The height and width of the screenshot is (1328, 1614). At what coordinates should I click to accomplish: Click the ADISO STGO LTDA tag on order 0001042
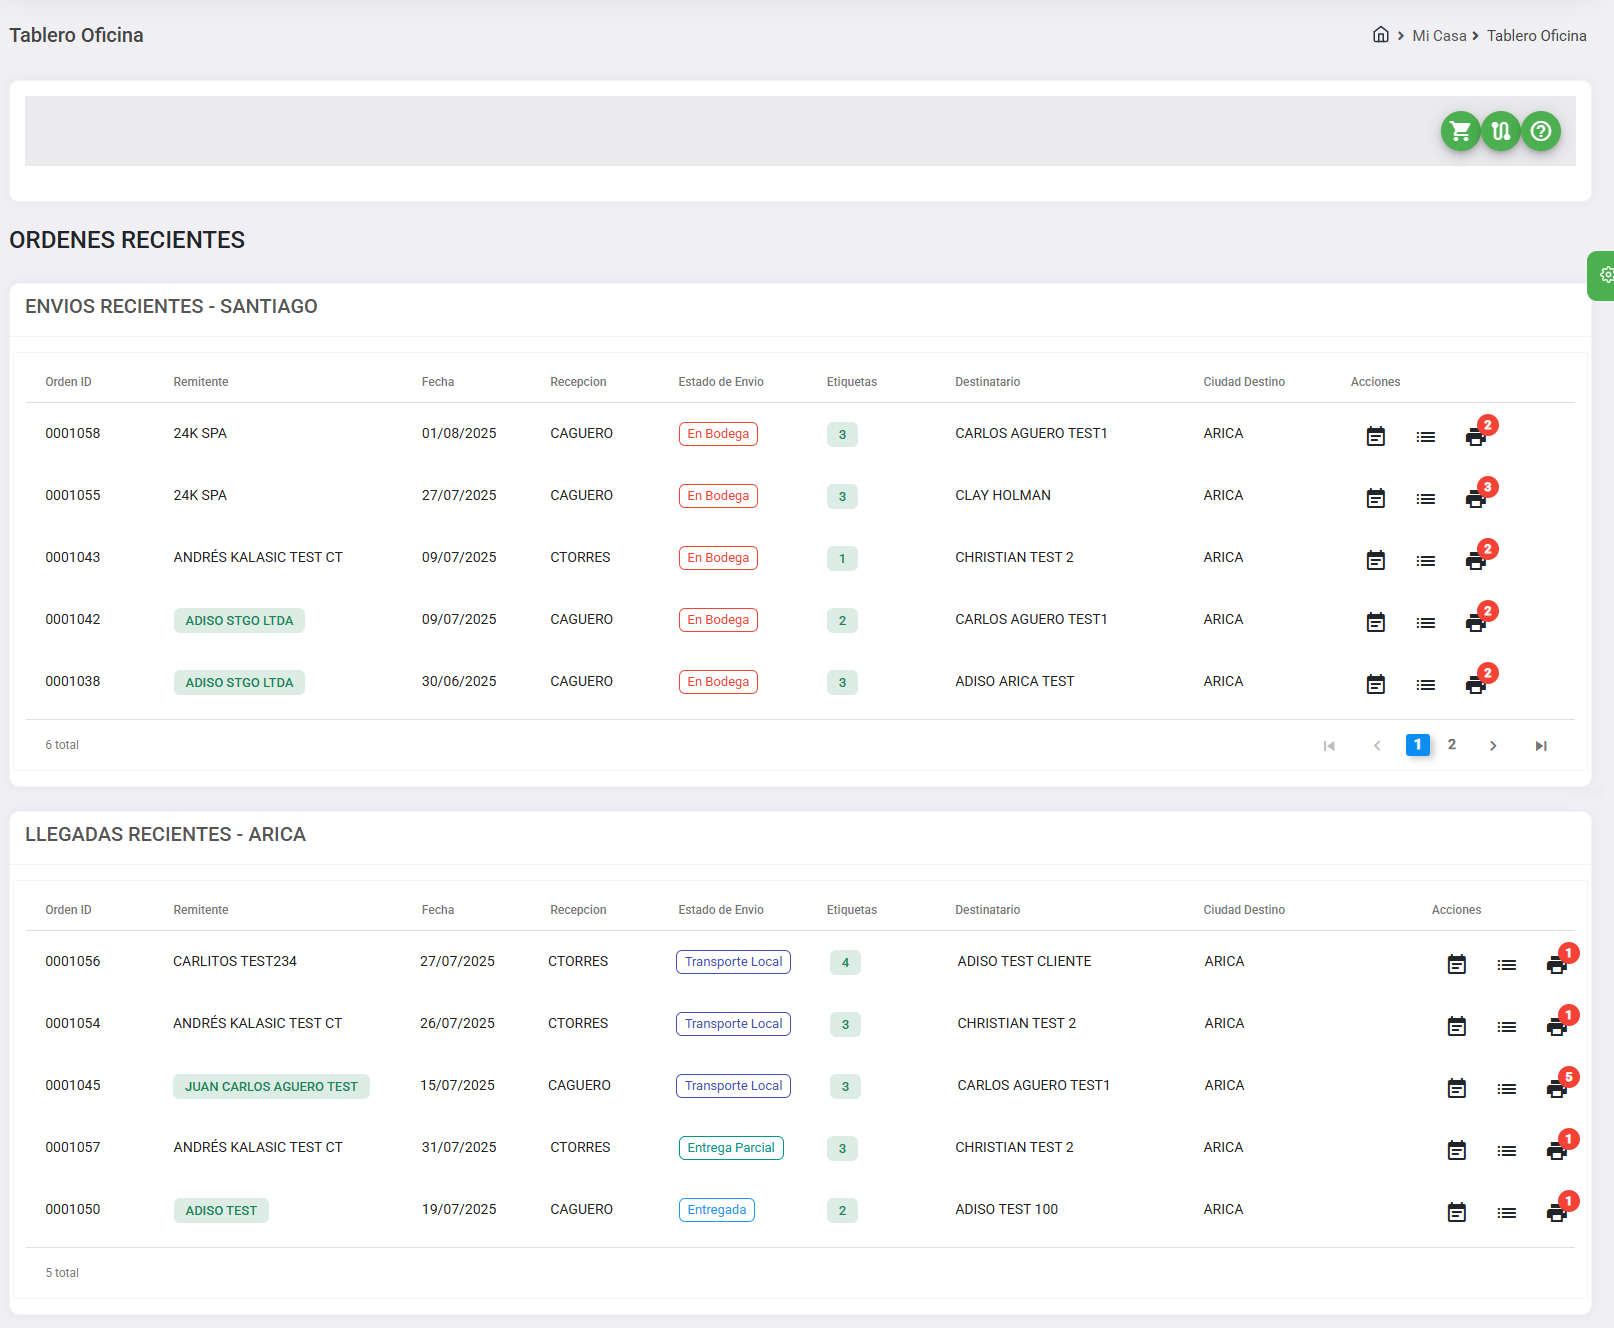[239, 621]
